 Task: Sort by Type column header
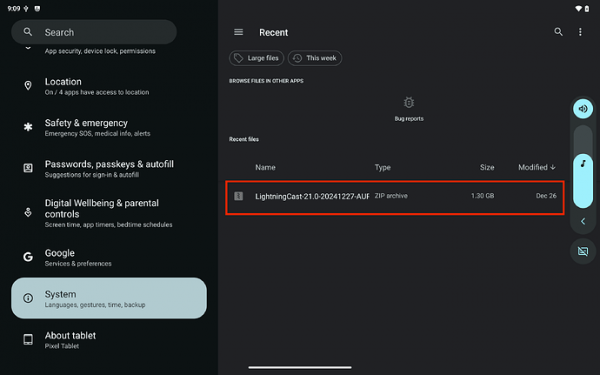pos(382,167)
